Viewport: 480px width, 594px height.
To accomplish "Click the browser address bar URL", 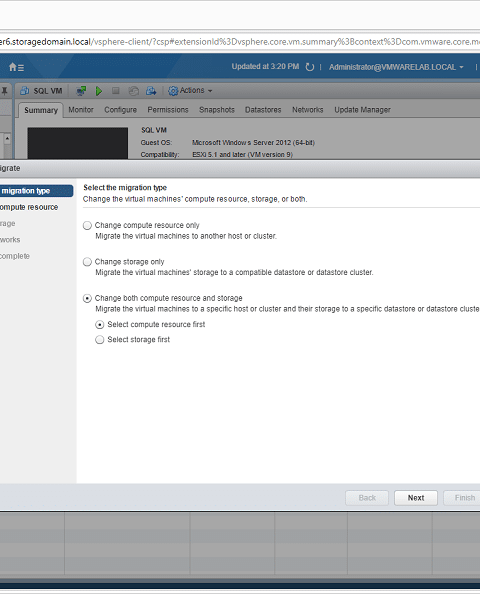I will click(x=240, y=42).
